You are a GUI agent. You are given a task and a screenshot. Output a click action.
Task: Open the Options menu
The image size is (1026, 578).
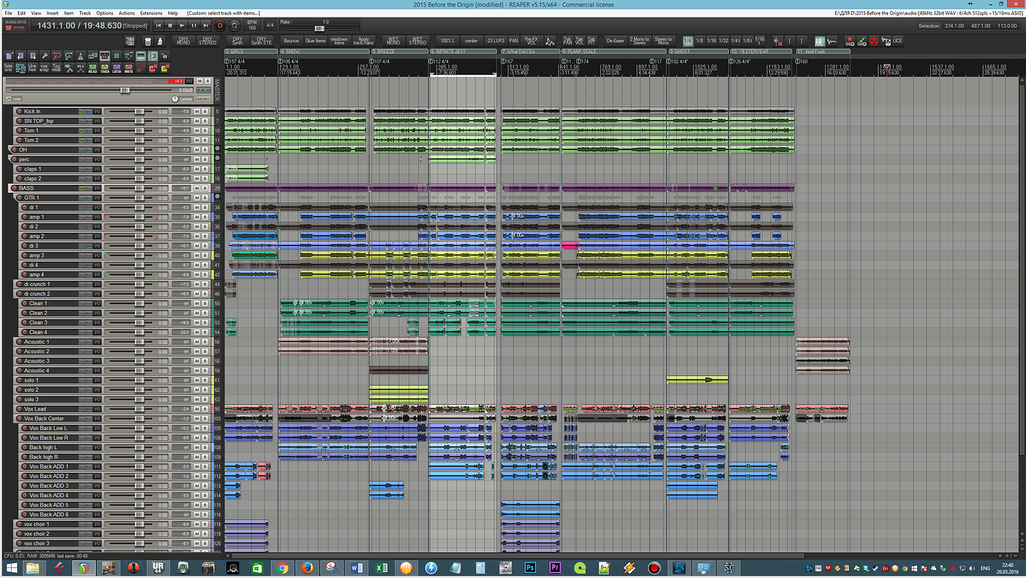(x=105, y=12)
